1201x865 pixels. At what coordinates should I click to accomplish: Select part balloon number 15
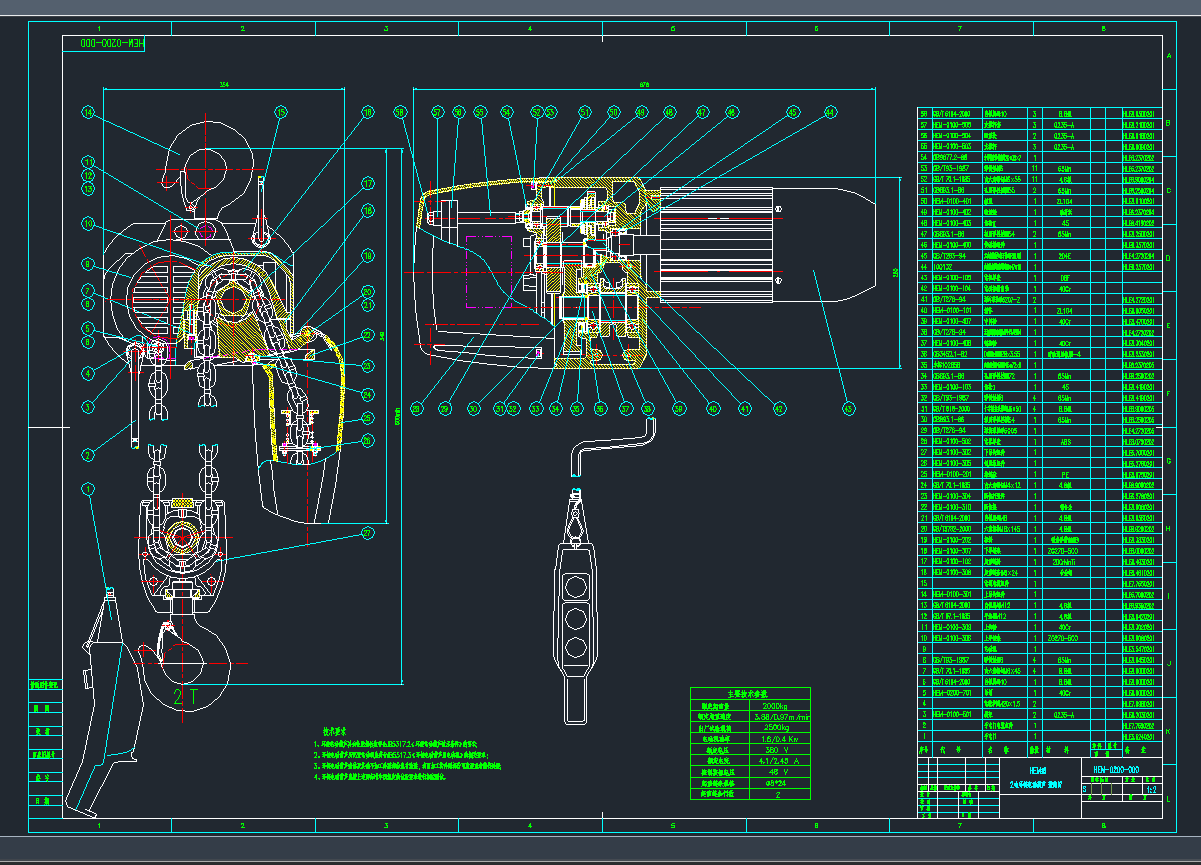[281, 113]
